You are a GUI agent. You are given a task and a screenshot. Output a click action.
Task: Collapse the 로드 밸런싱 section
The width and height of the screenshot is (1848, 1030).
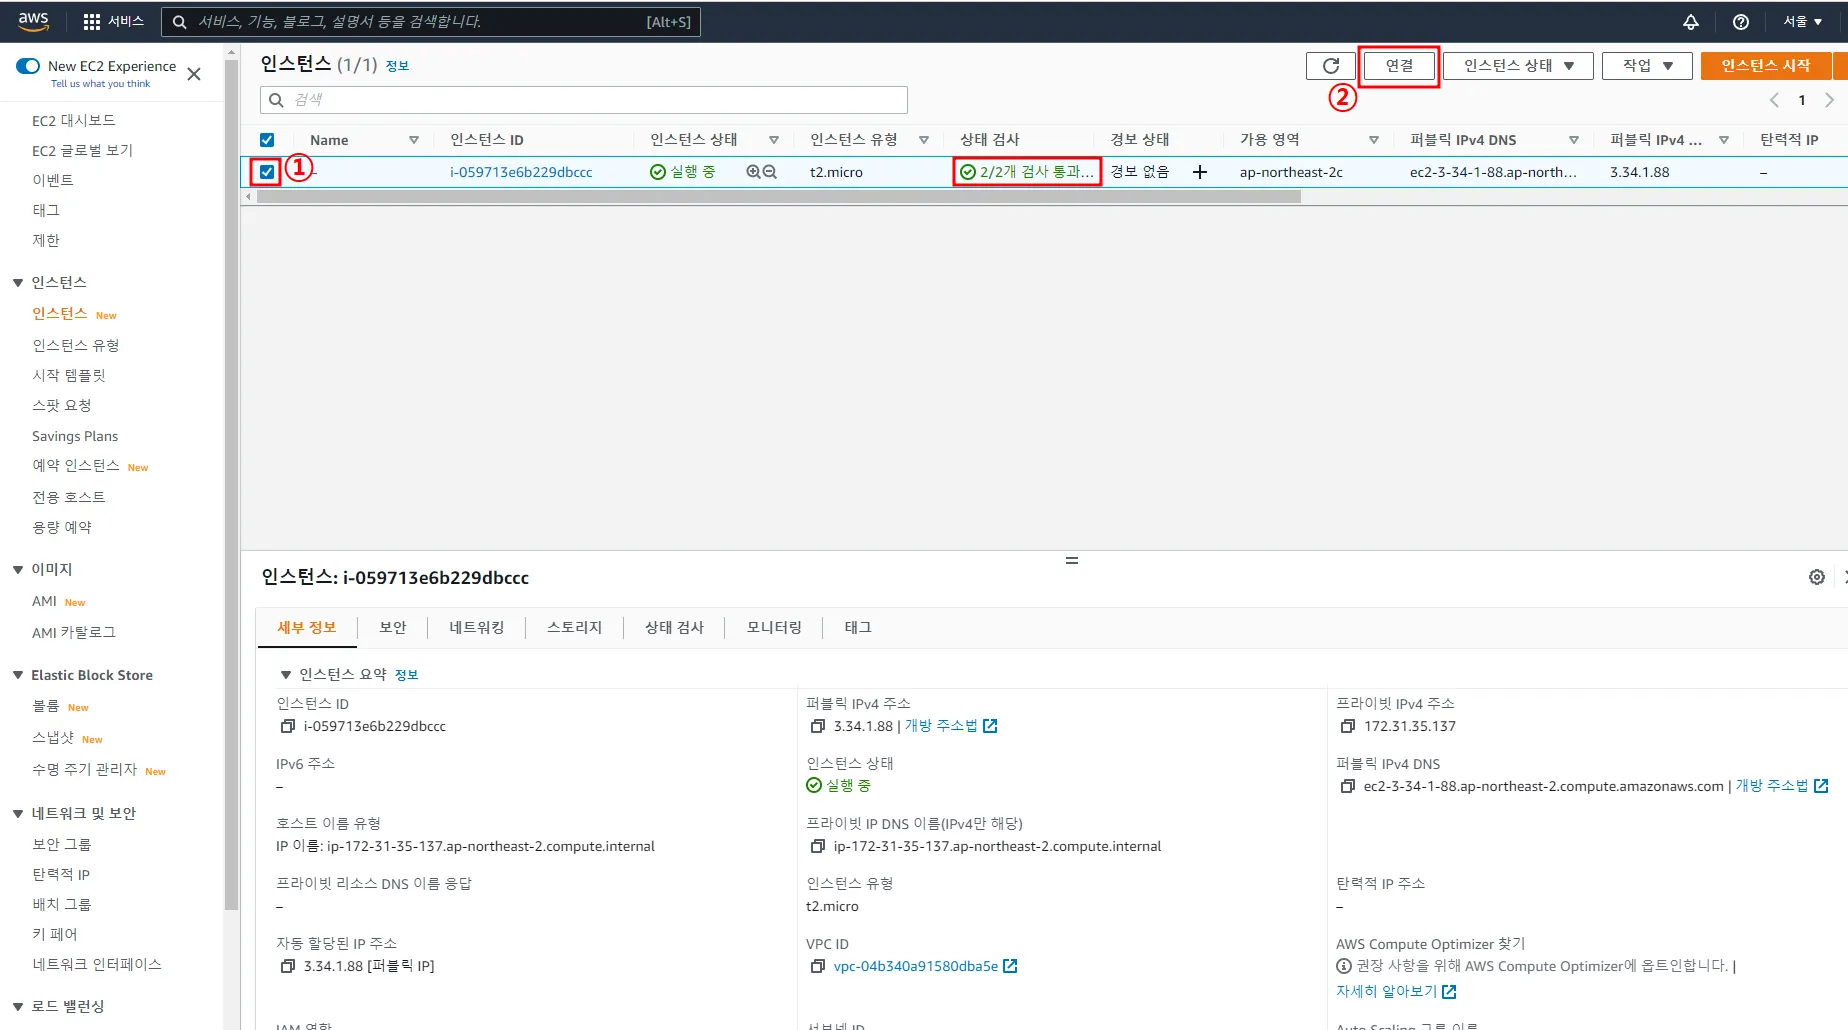coord(18,1007)
